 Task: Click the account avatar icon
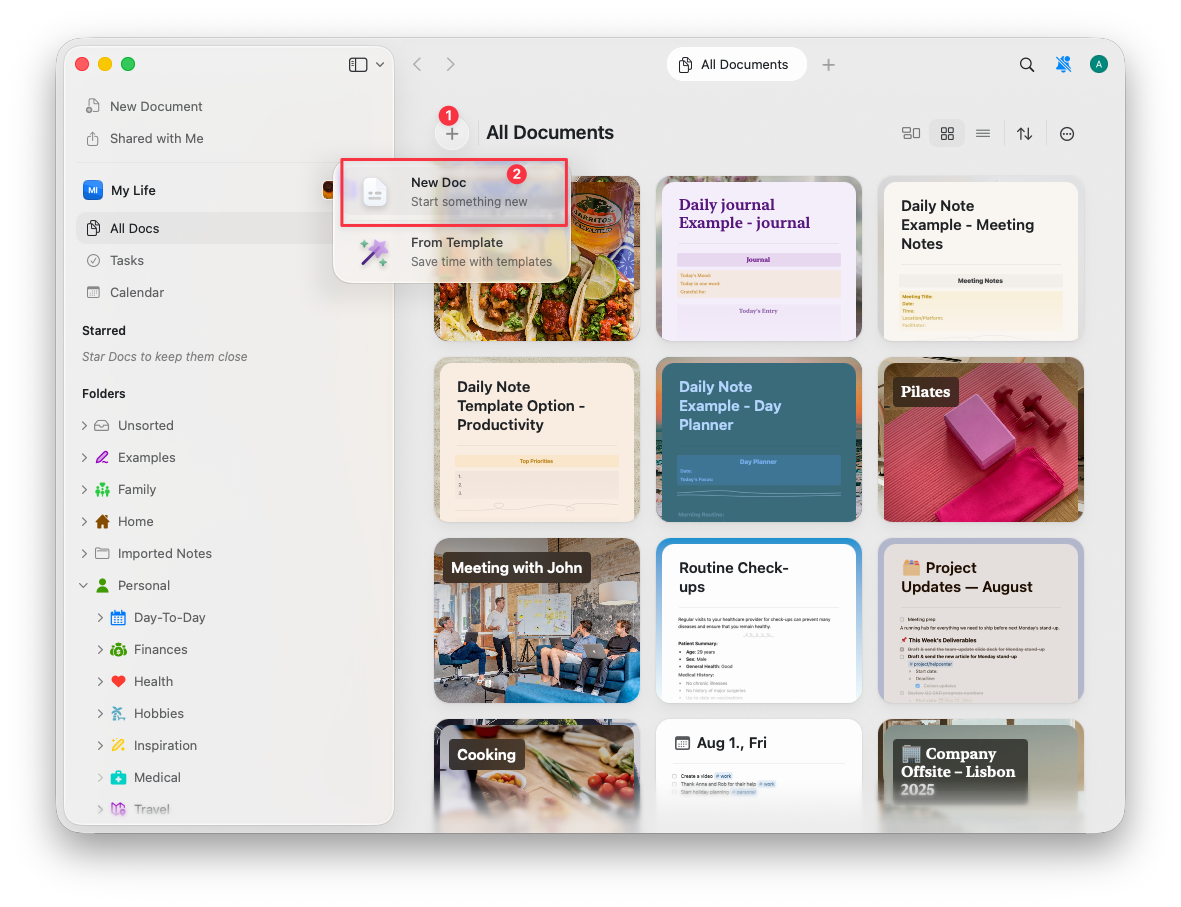tap(1099, 64)
